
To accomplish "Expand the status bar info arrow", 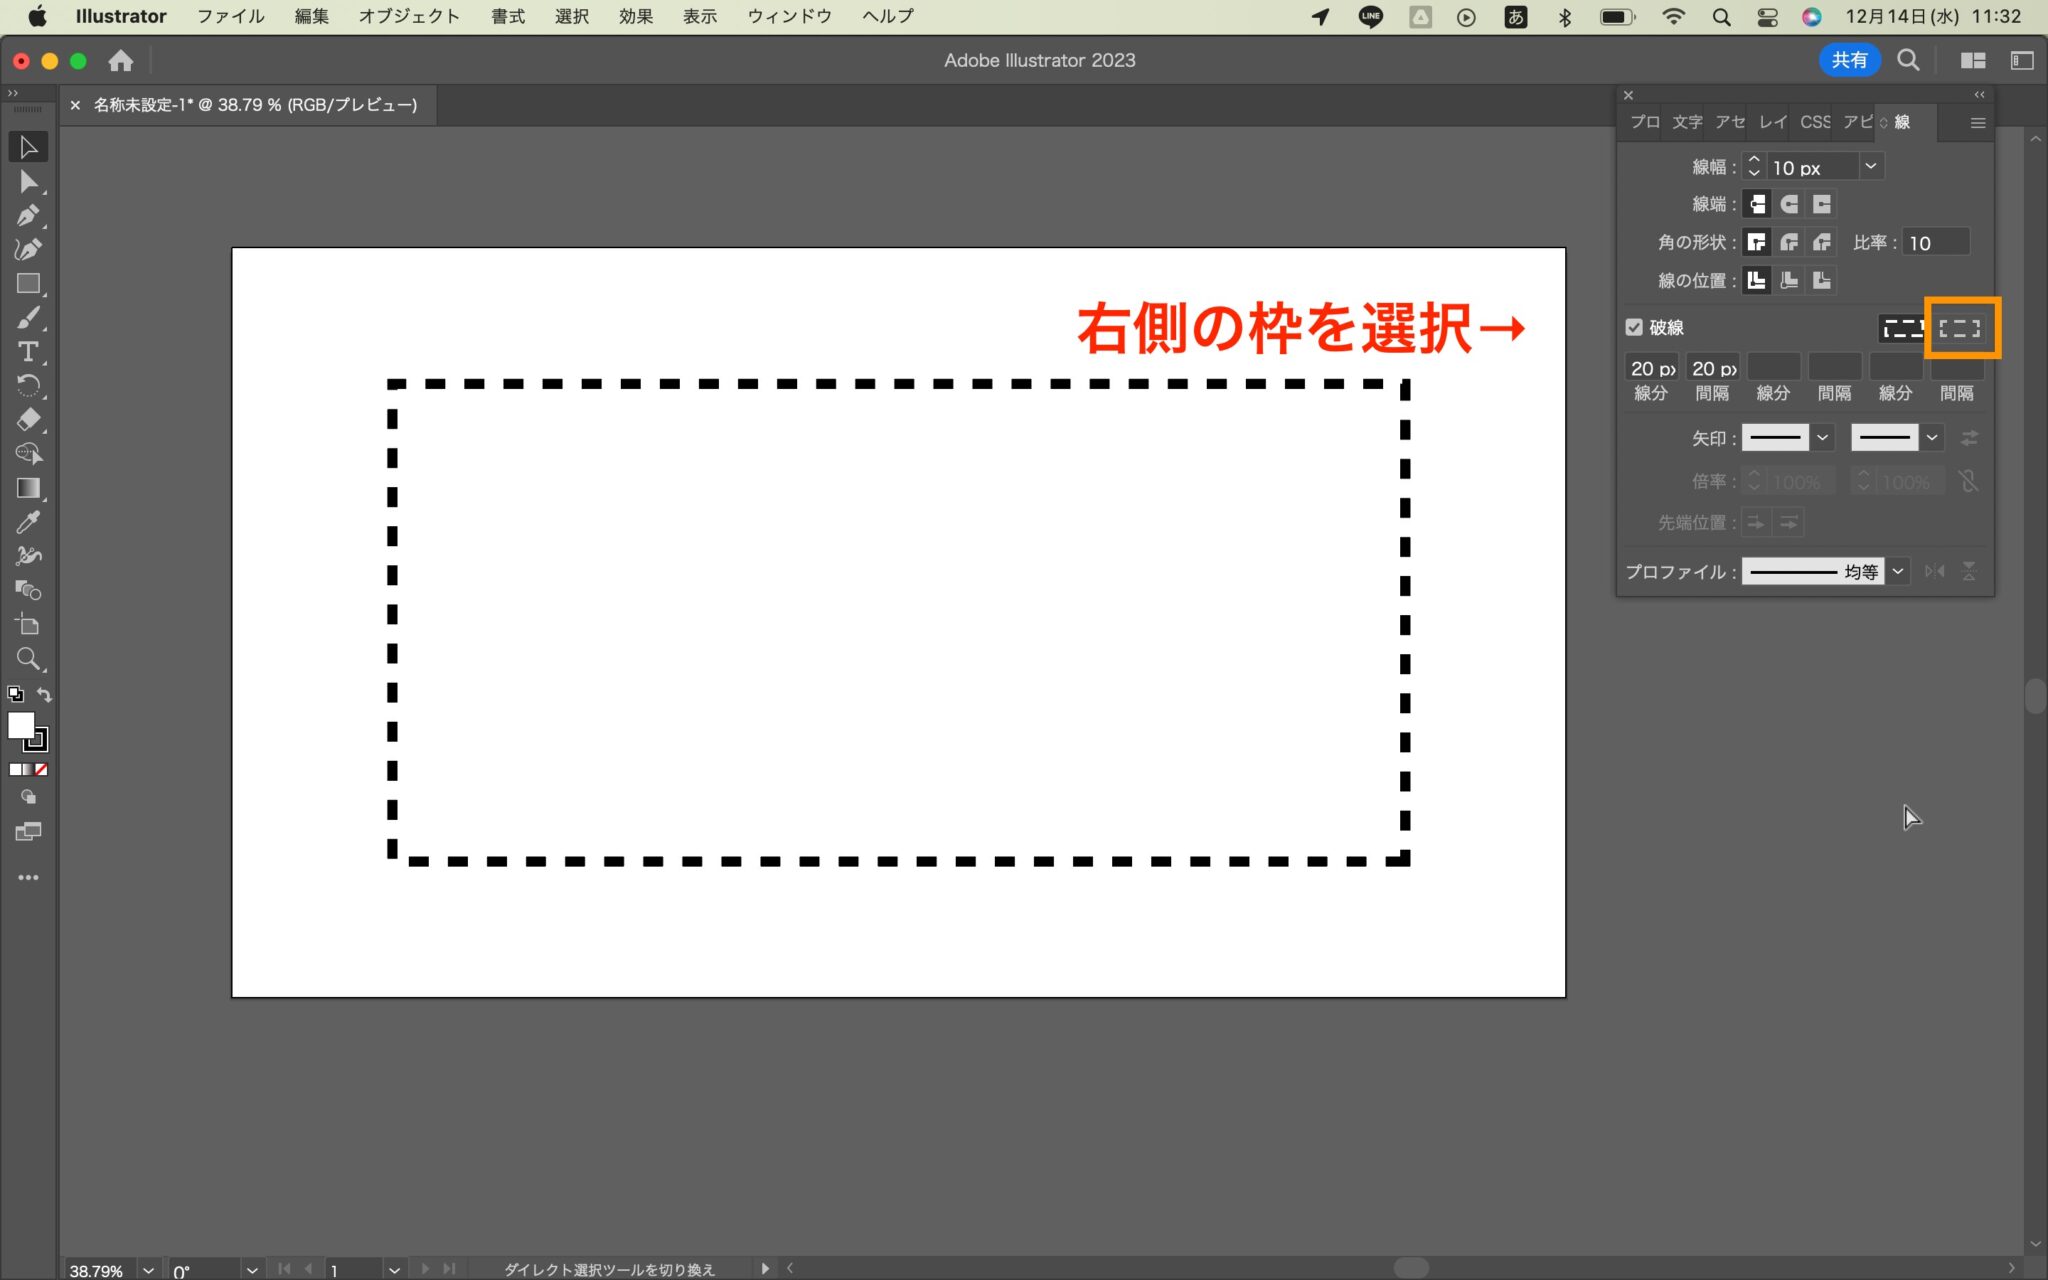I will point(765,1268).
